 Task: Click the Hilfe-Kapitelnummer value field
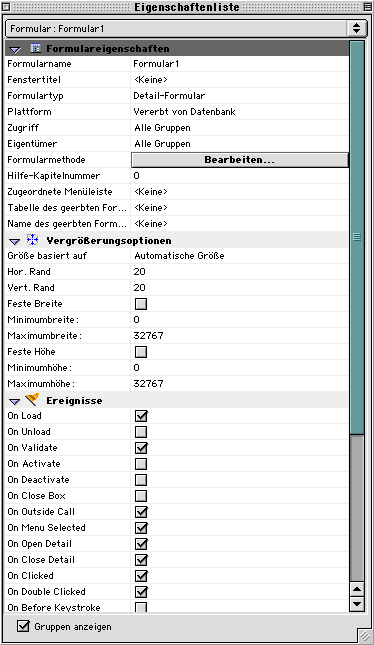(239, 176)
